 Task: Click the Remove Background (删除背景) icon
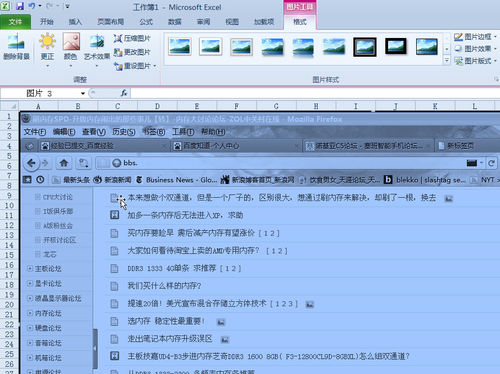pyautogui.click(x=16, y=43)
